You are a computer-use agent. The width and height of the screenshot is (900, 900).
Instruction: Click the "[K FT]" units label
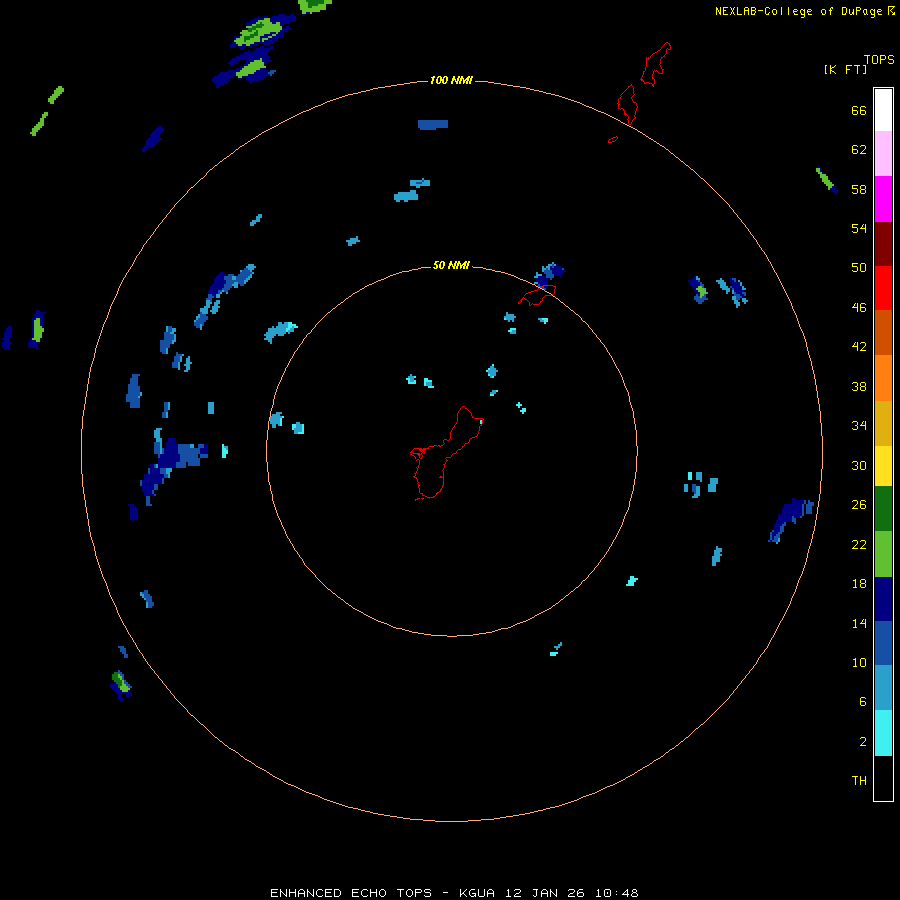click(845, 70)
